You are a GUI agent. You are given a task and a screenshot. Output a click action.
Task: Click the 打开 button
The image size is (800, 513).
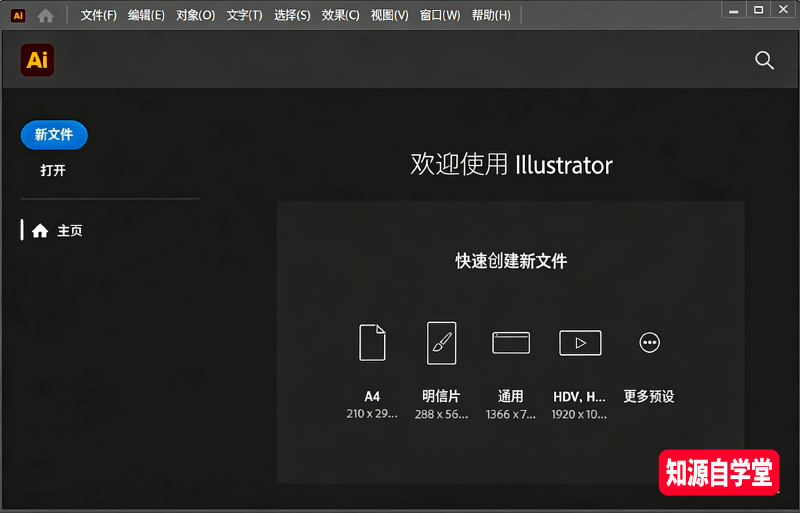pos(53,170)
